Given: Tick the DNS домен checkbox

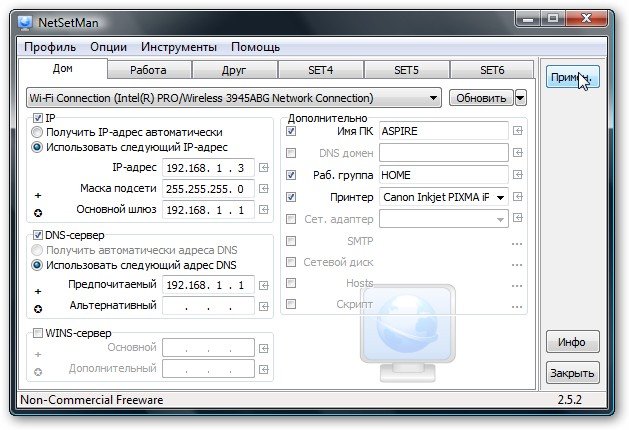Looking at the screenshot, I should click(291, 154).
